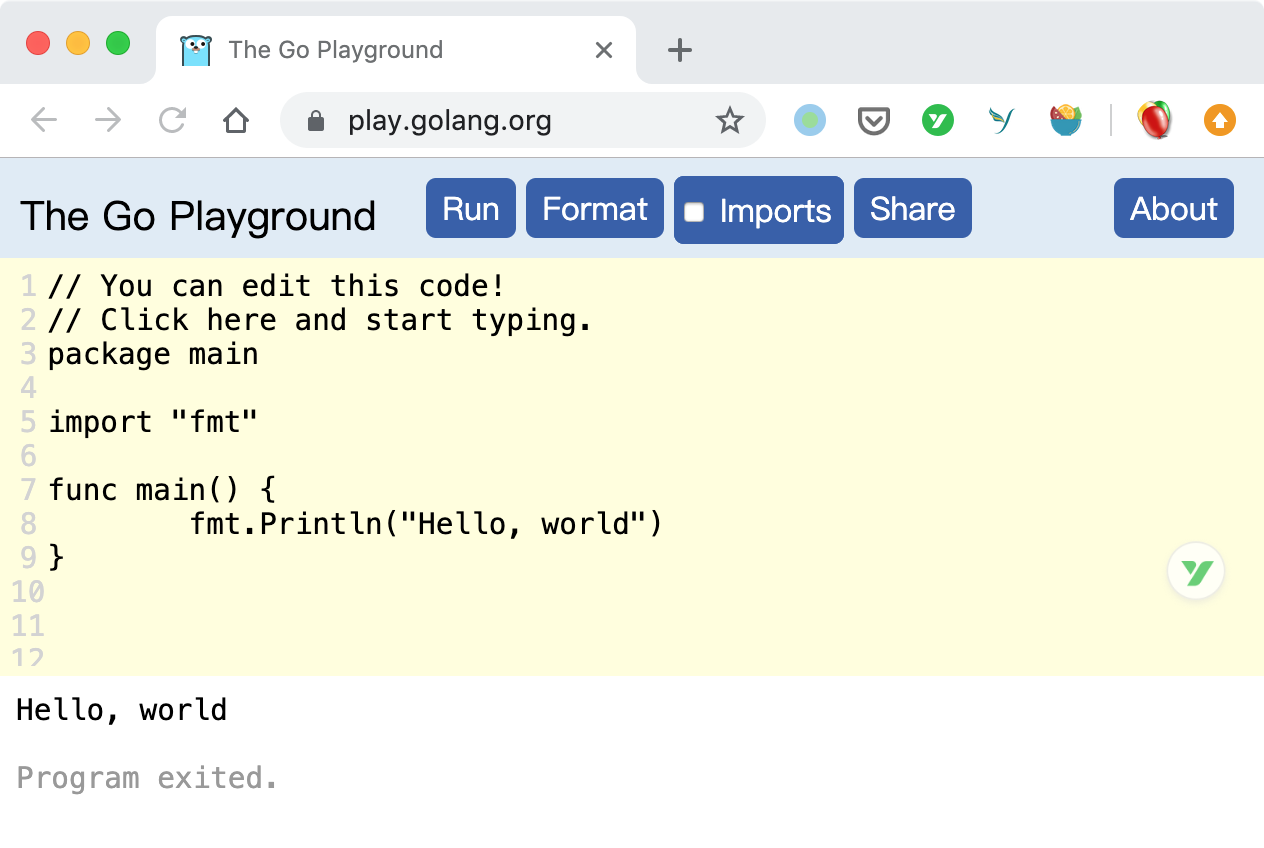This screenshot has width=1264, height=848.
Task: Open the colorful pepper profile icon
Action: [1154, 121]
